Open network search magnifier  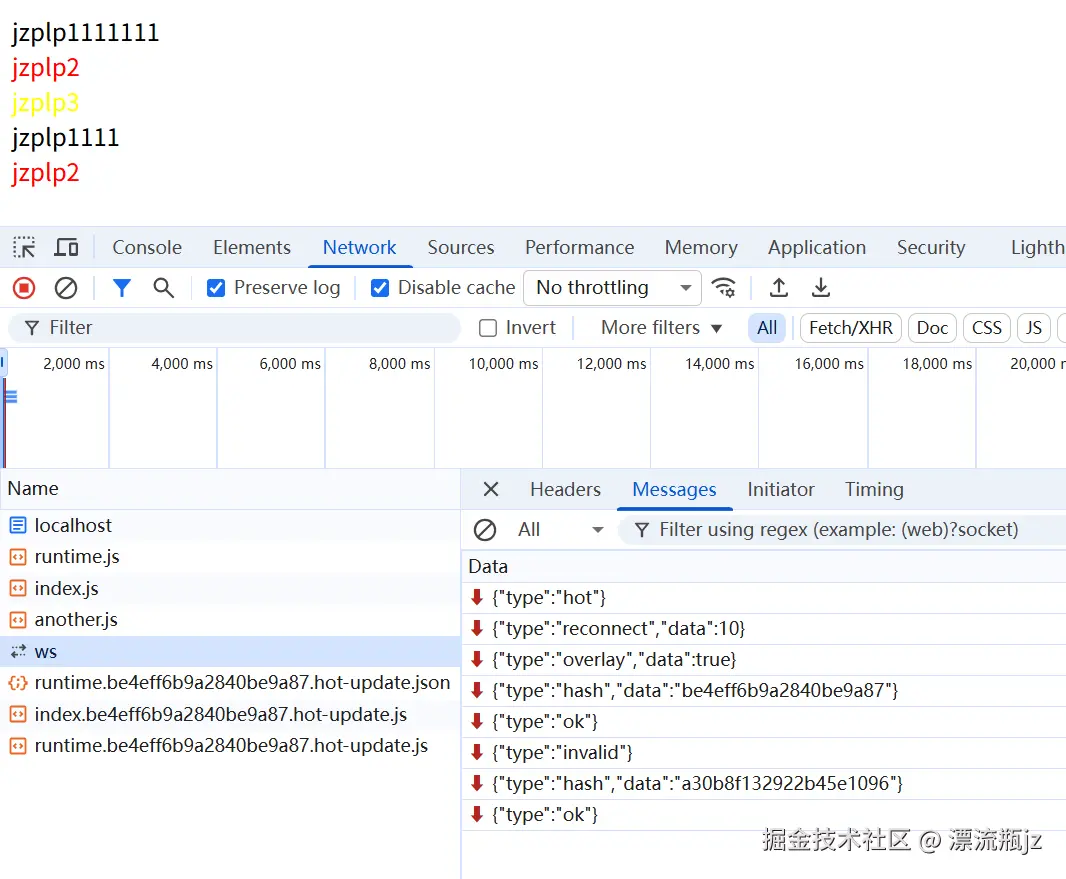click(x=163, y=288)
